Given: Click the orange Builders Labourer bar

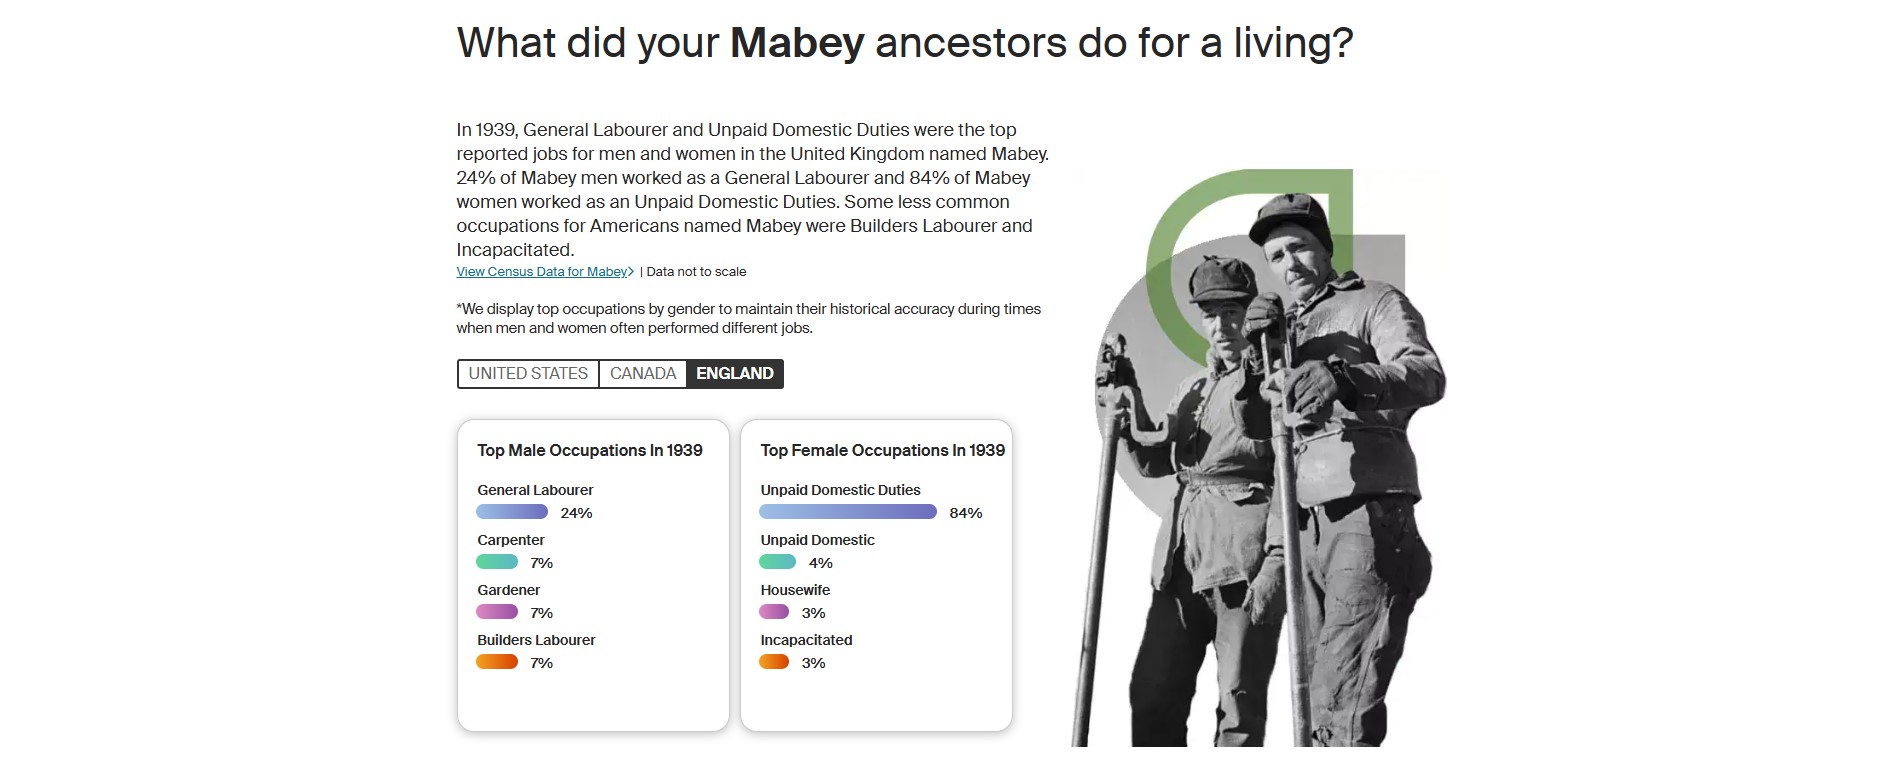Looking at the screenshot, I should click(497, 662).
